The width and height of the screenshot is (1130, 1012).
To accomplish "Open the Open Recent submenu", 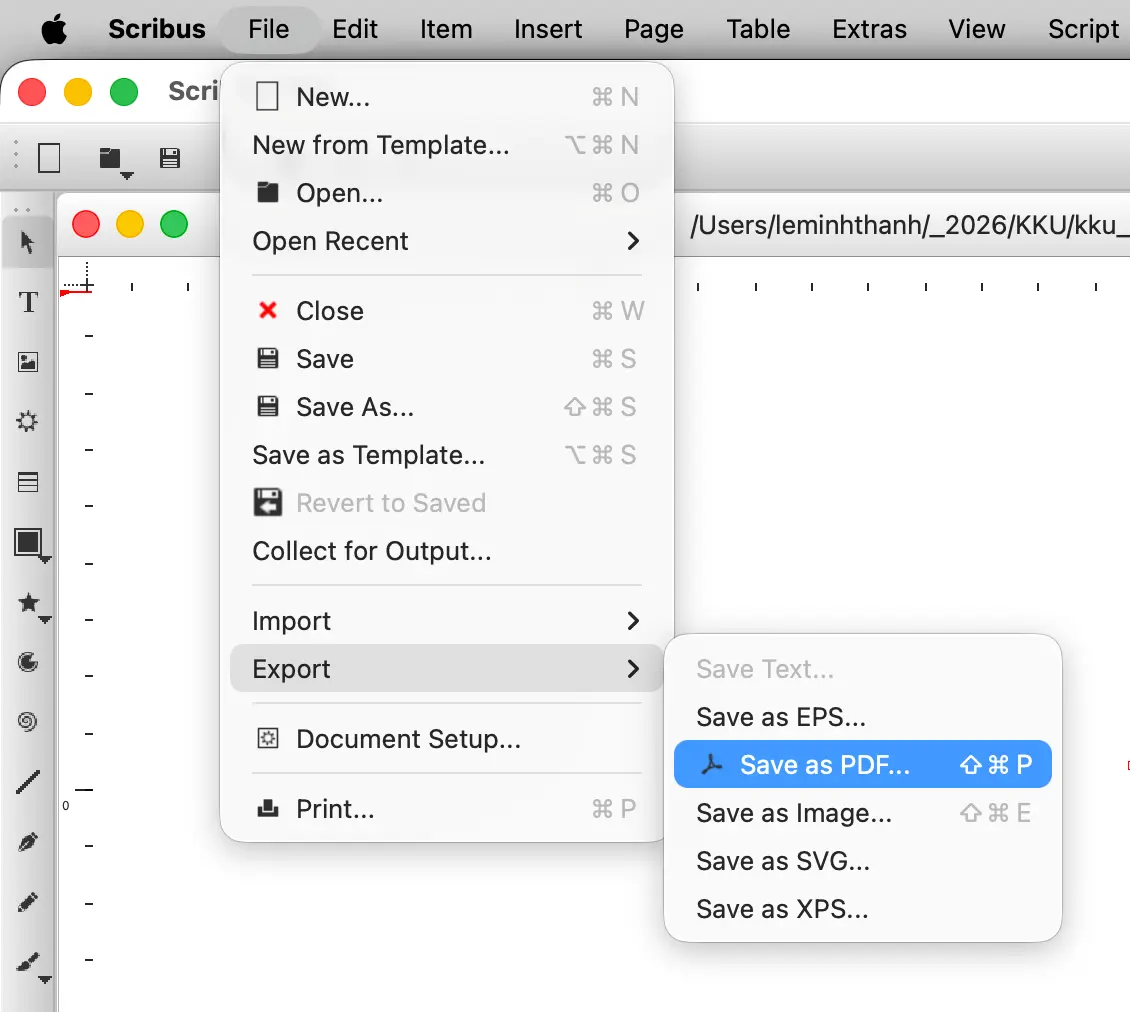I will pos(446,241).
